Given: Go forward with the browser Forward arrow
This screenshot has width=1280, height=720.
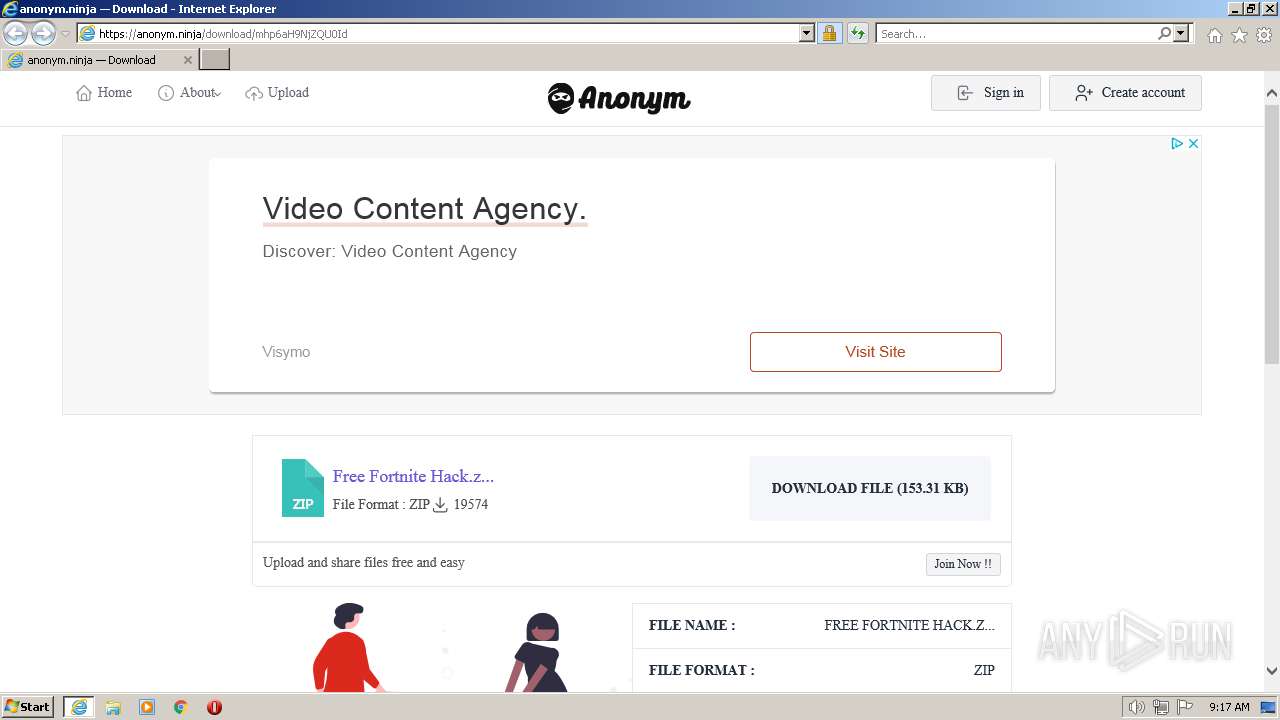Looking at the screenshot, I should click(43, 33).
